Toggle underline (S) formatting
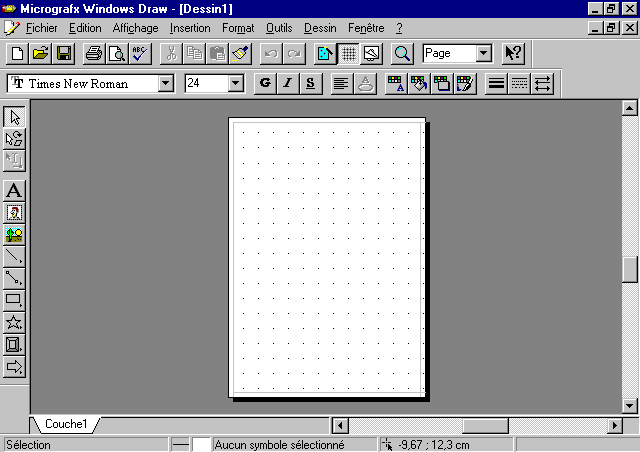Viewport: 640px width, 452px height. pyautogui.click(x=311, y=84)
